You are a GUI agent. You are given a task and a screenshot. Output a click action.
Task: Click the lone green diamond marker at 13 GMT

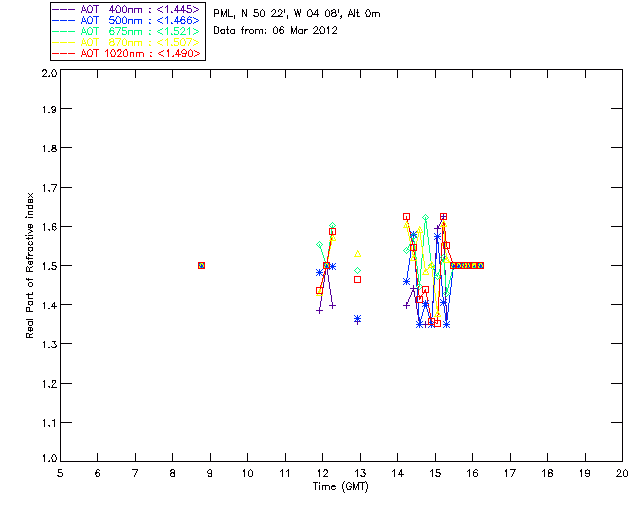coord(358,271)
